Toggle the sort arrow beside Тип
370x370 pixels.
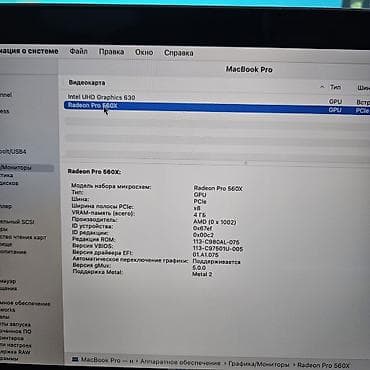pyautogui.click(x=322, y=87)
